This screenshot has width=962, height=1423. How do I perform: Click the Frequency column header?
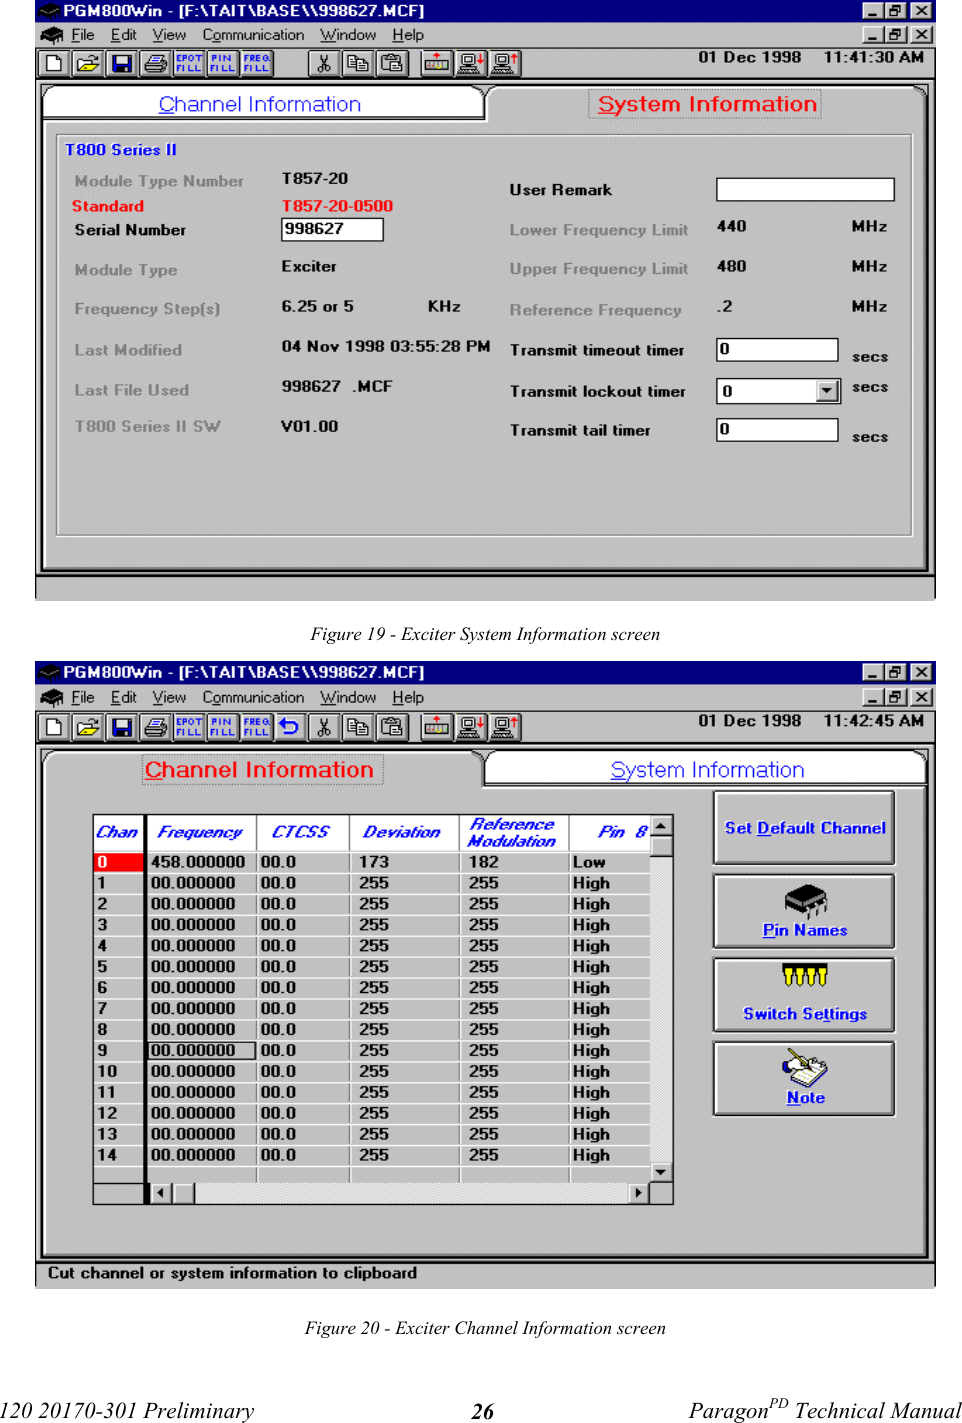(x=201, y=832)
